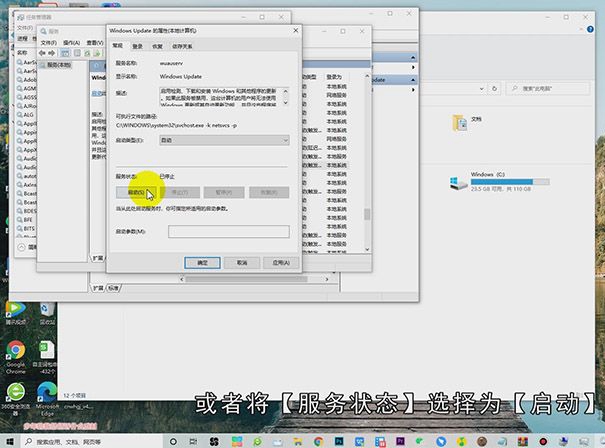Viewport: 605px width, 448px height.
Task: Click 取消 to cancel the dialog
Action: click(x=242, y=263)
